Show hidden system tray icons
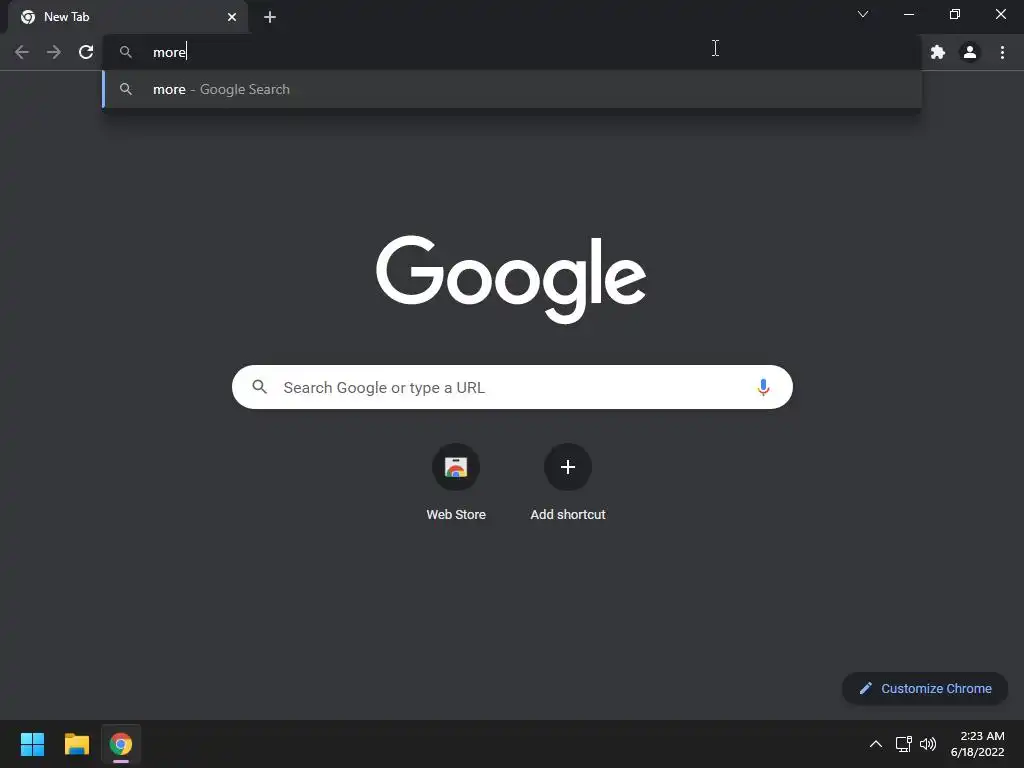The width and height of the screenshot is (1024, 768). tap(876, 744)
